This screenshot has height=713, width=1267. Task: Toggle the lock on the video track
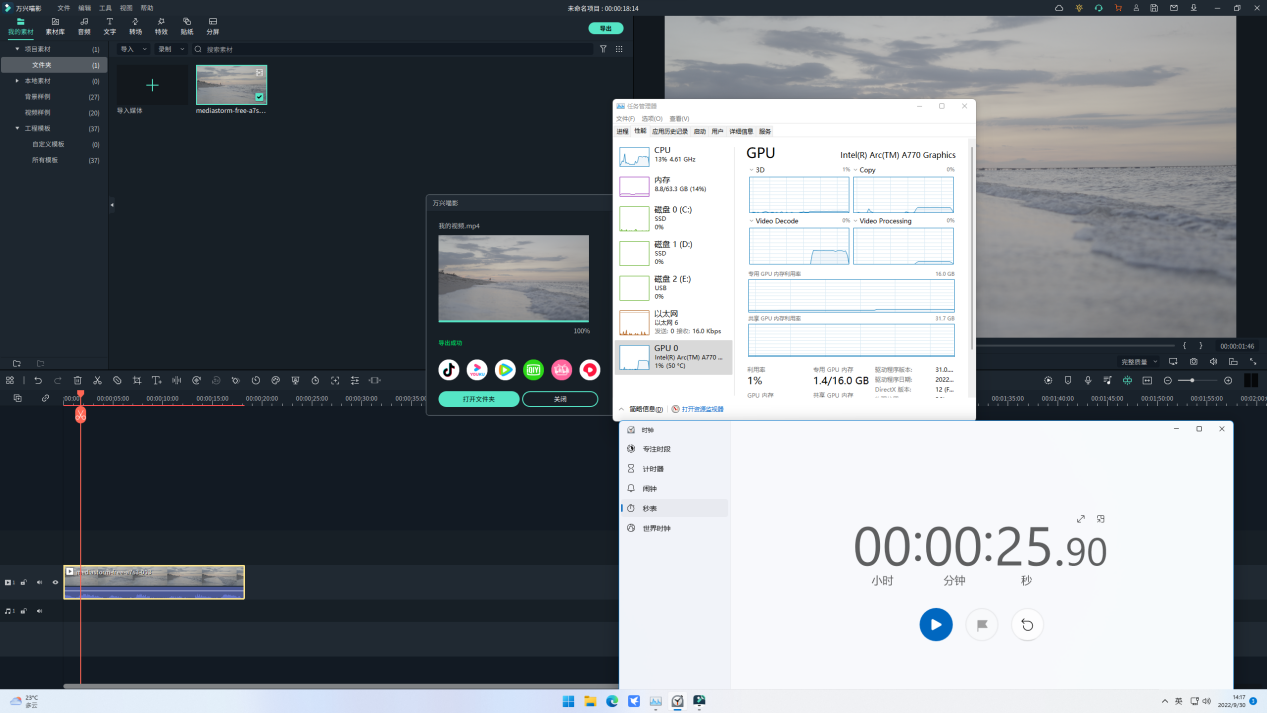tap(24, 582)
